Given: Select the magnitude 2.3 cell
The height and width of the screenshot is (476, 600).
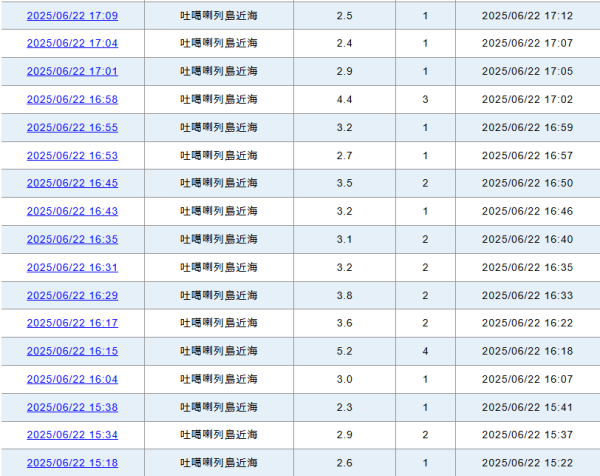Looking at the screenshot, I should pos(344,408).
